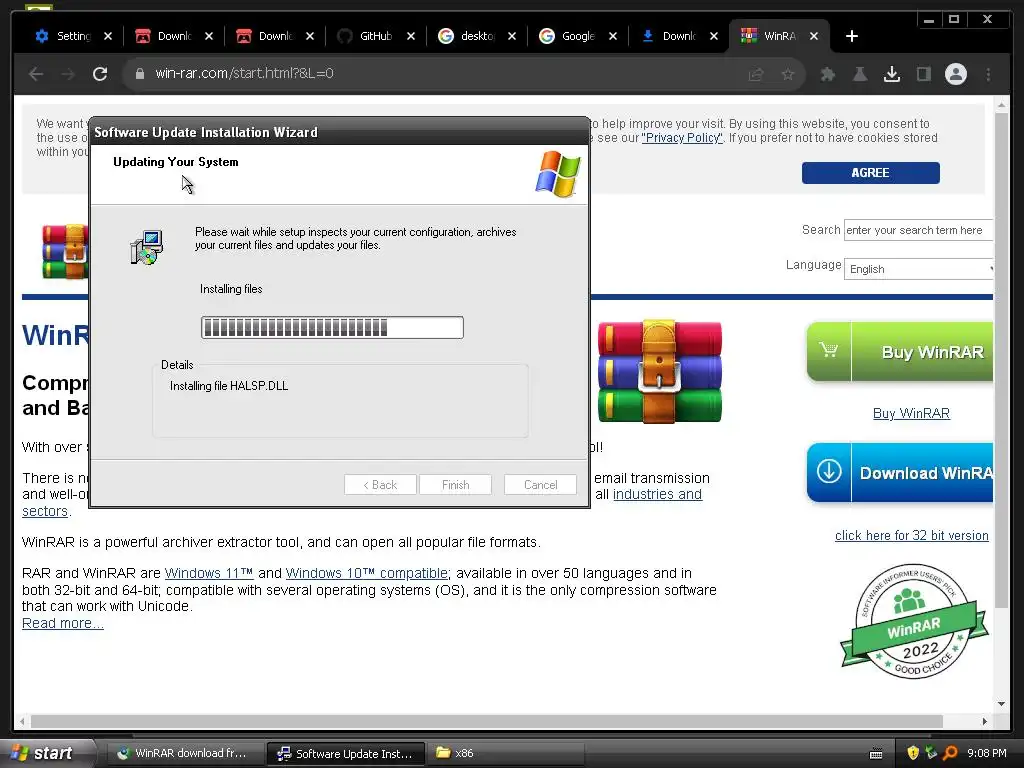Click the Back button in the wizard
The width and height of the screenshot is (1024, 768).
(x=380, y=485)
